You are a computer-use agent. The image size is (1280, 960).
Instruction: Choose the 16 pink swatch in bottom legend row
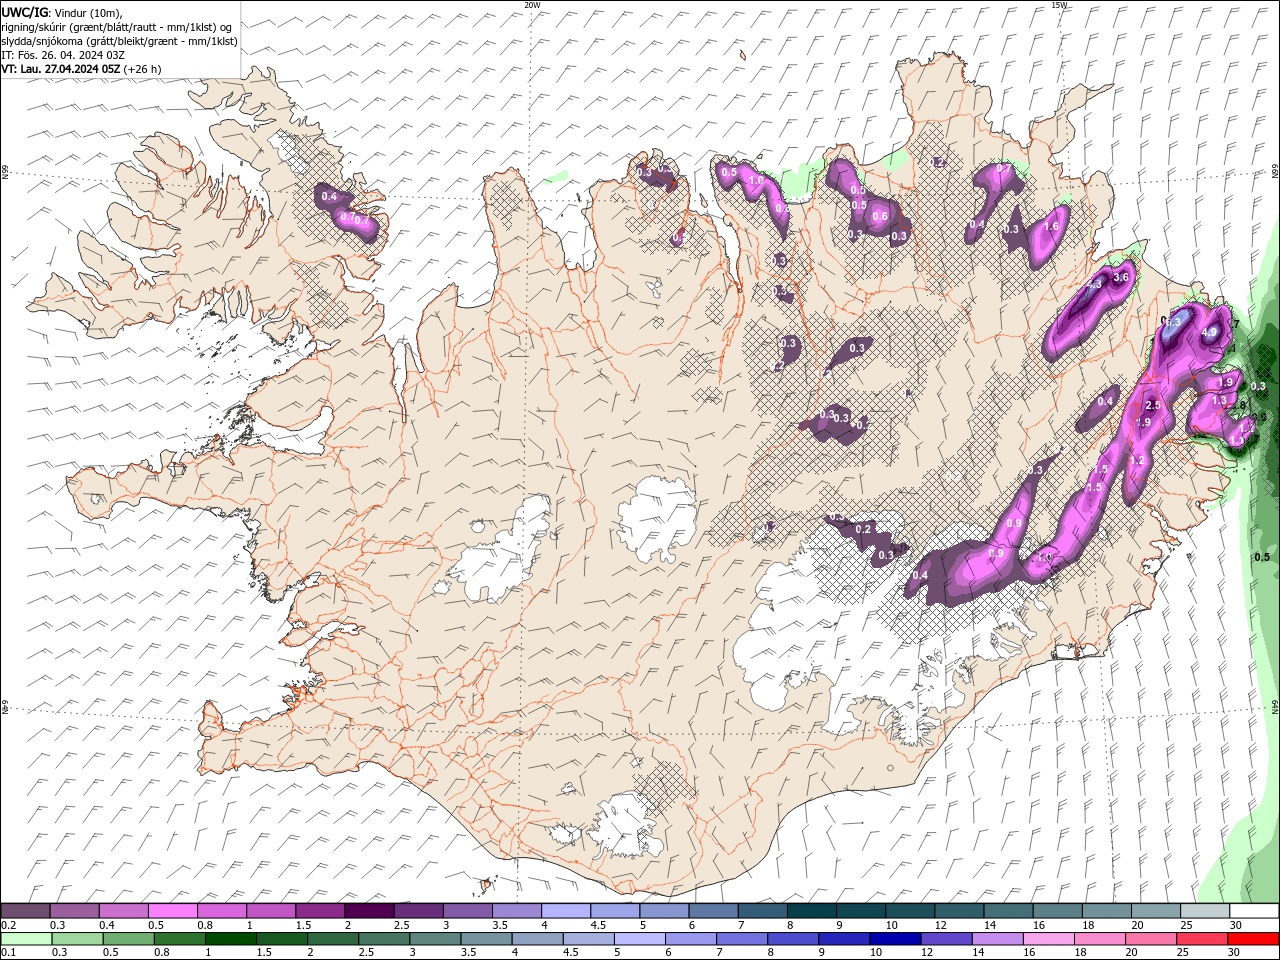pyautogui.click(x=1049, y=939)
